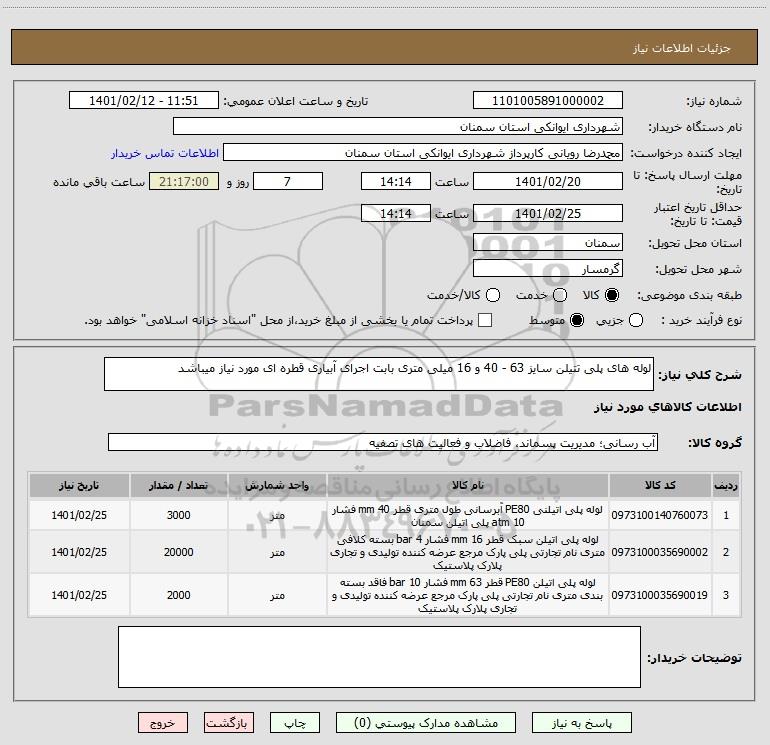
Task: Click product code 0973100140760073
Action: click(x=660, y=515)
